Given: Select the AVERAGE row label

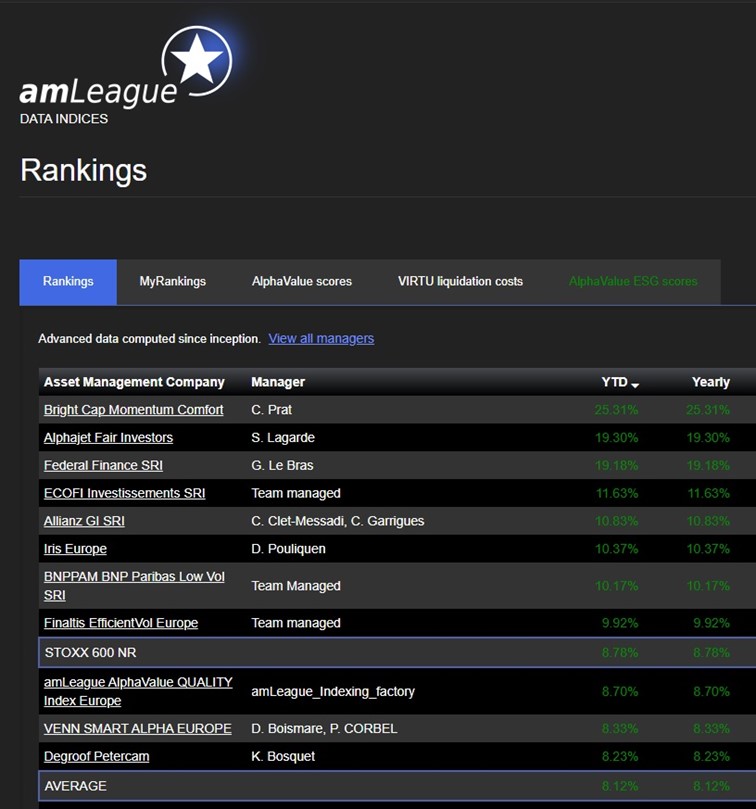Looking at the screenshot, I should tap(76, 786).
